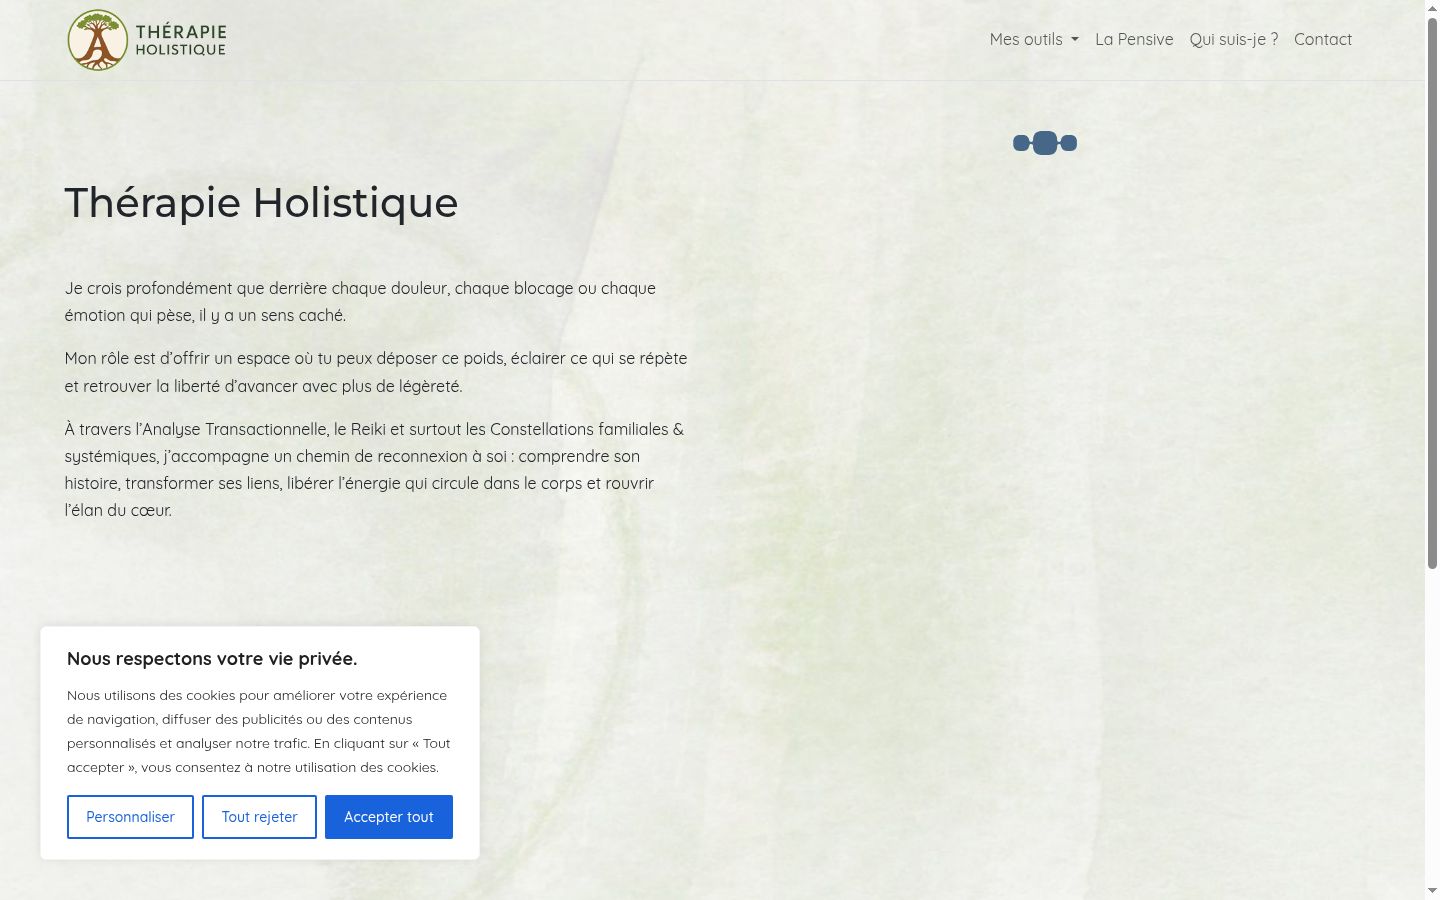The height and width of the screenshot is (900, 1440).
Task: Click the scrollbar up arrow
Action: pos(1432,7)
